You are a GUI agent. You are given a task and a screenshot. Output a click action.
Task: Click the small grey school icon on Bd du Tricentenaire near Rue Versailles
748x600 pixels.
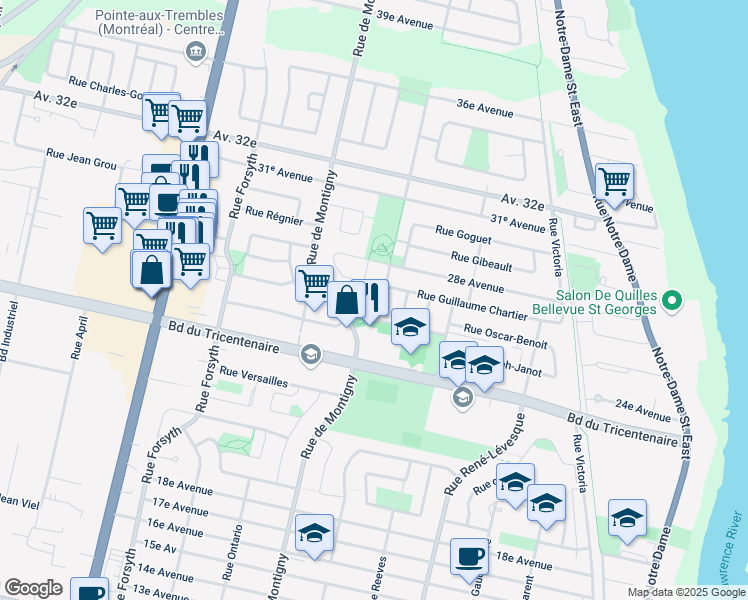point(311,355)
